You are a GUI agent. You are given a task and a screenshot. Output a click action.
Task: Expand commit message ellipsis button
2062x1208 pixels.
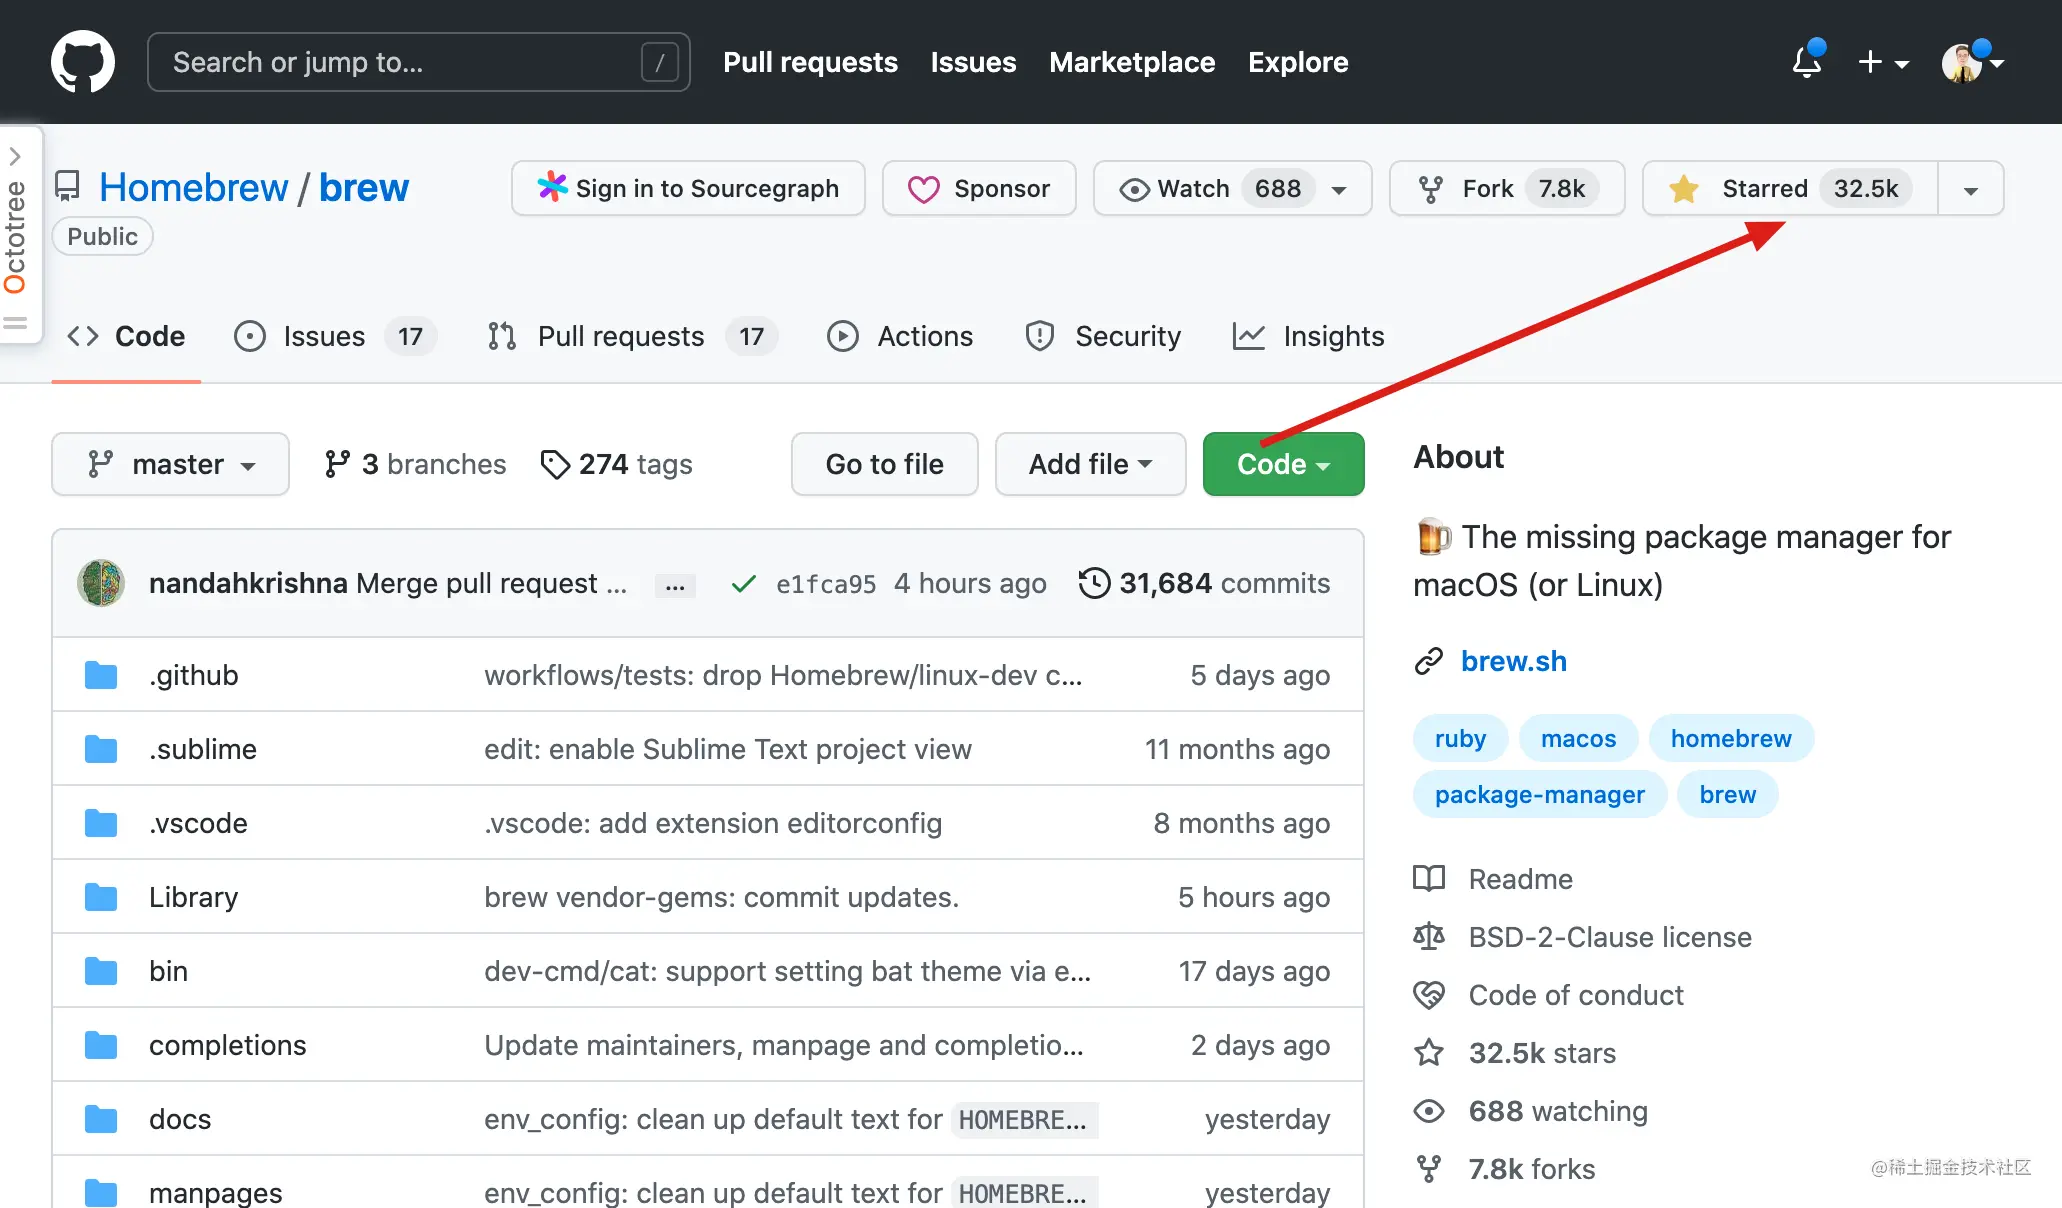[675, 585]
